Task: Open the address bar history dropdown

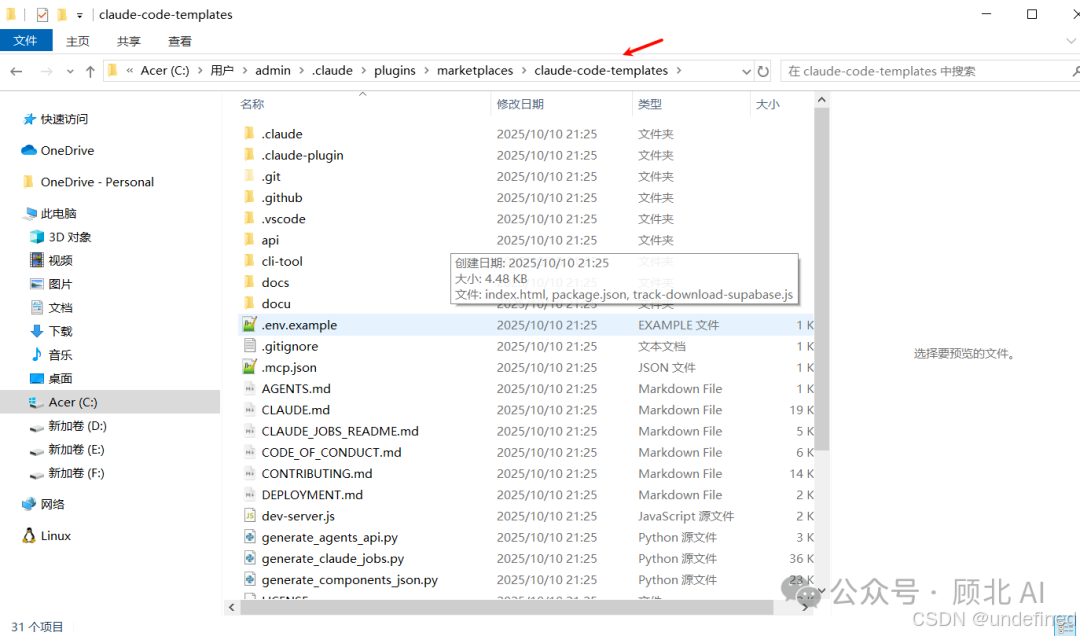Action: 746,71
